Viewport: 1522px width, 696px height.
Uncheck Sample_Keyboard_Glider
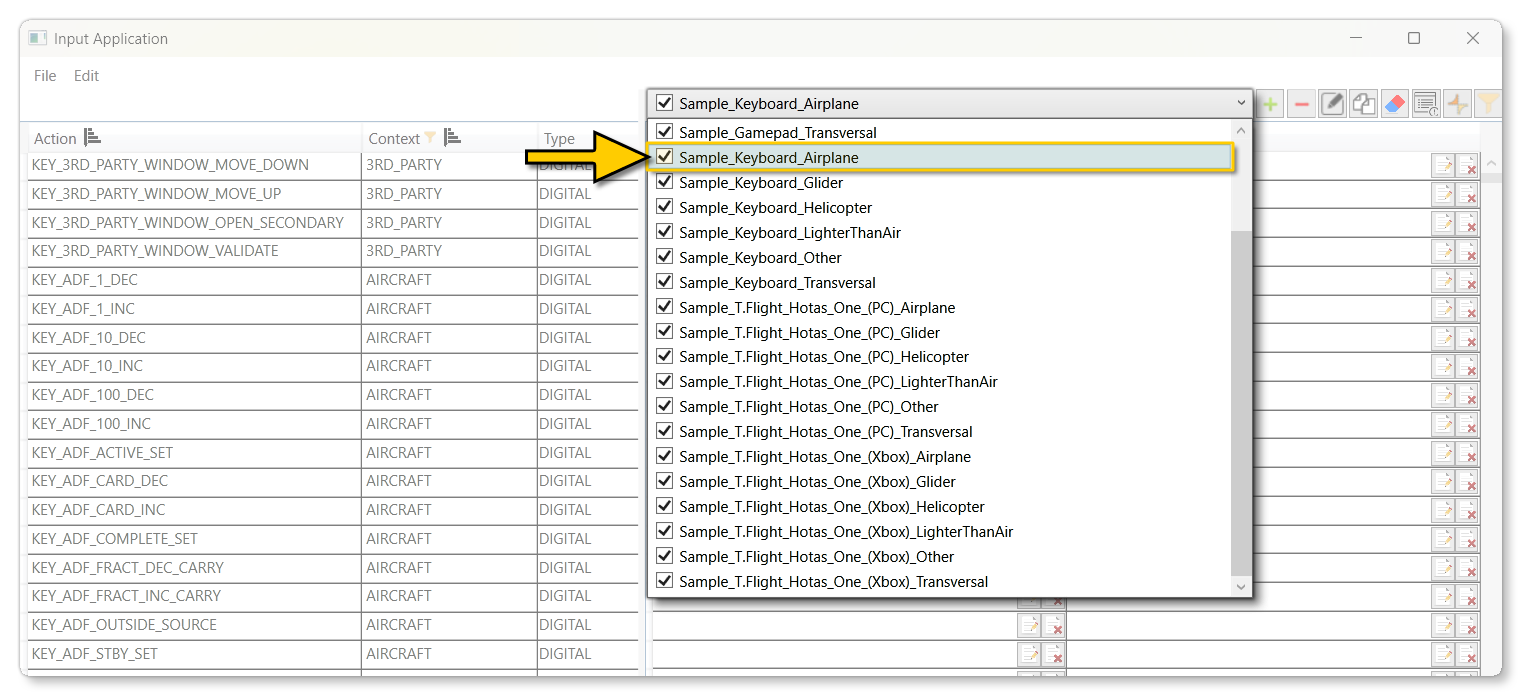coord(664,182)
